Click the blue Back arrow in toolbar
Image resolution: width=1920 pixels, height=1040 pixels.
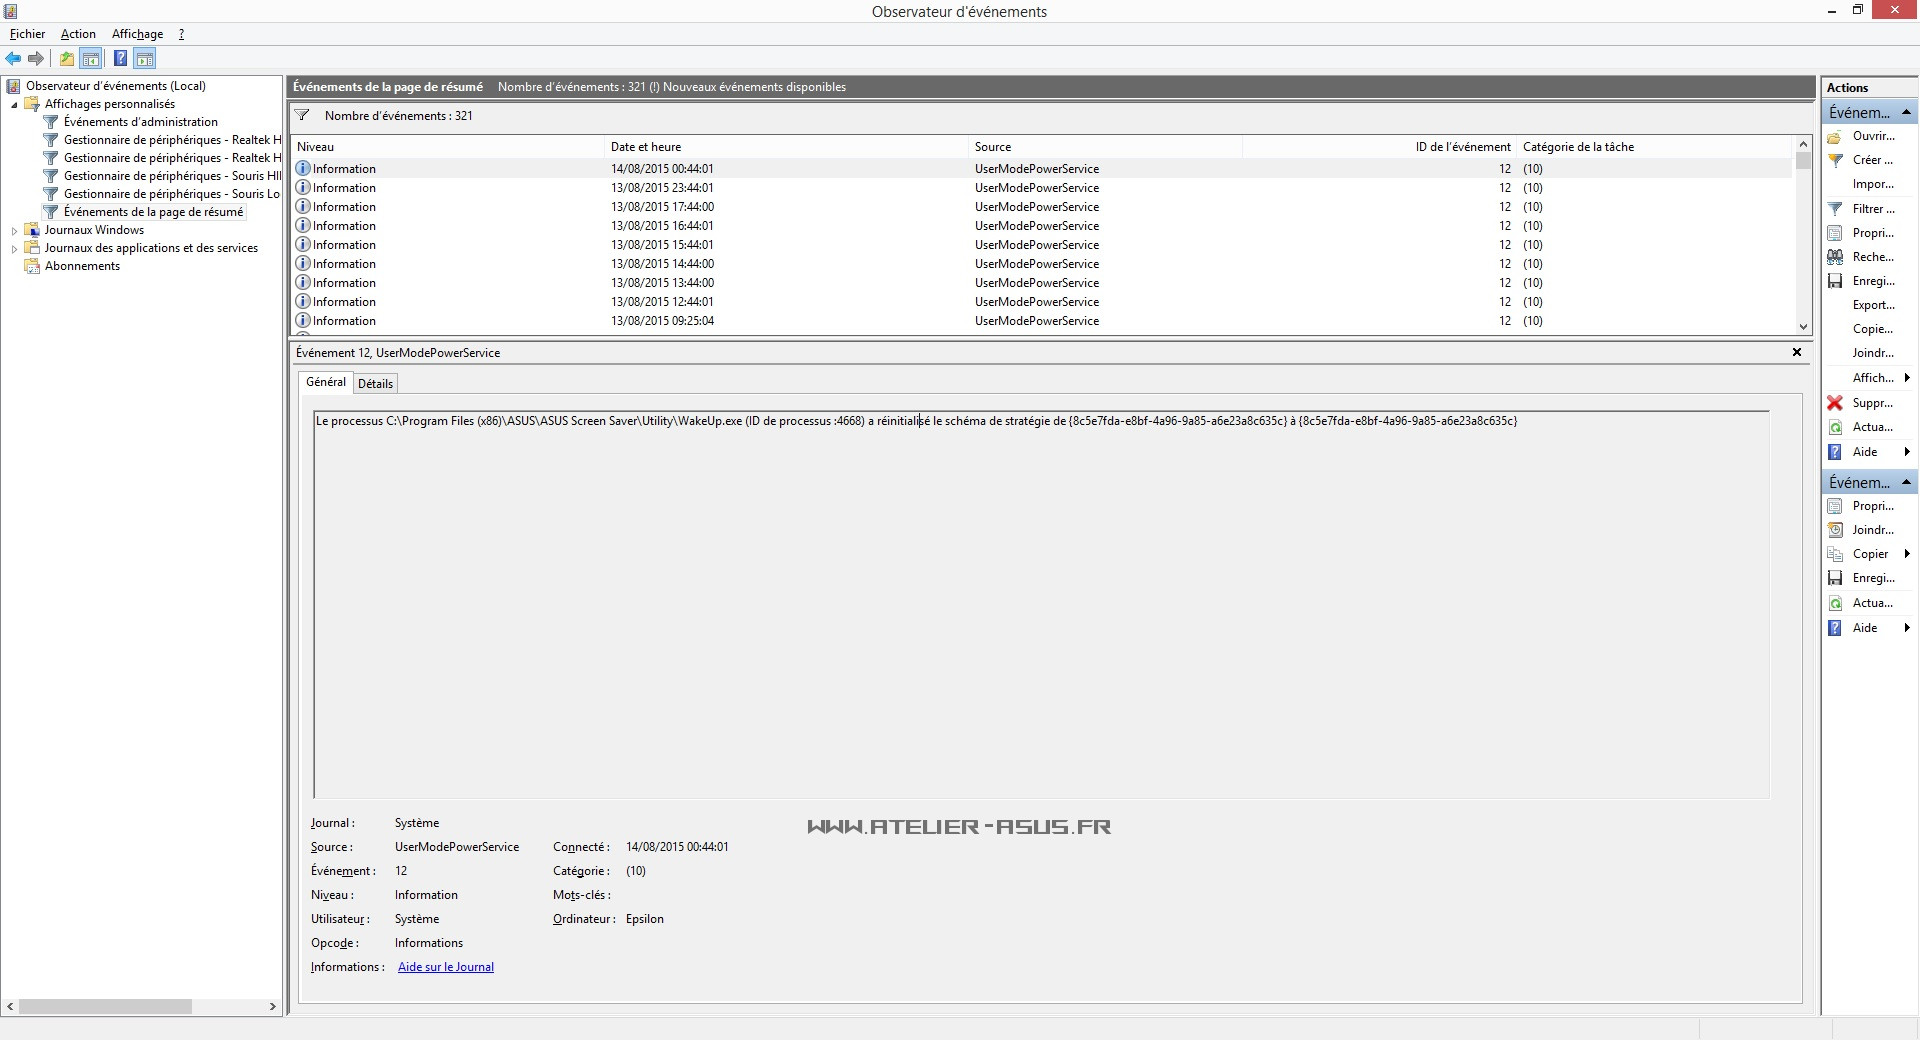13,59
